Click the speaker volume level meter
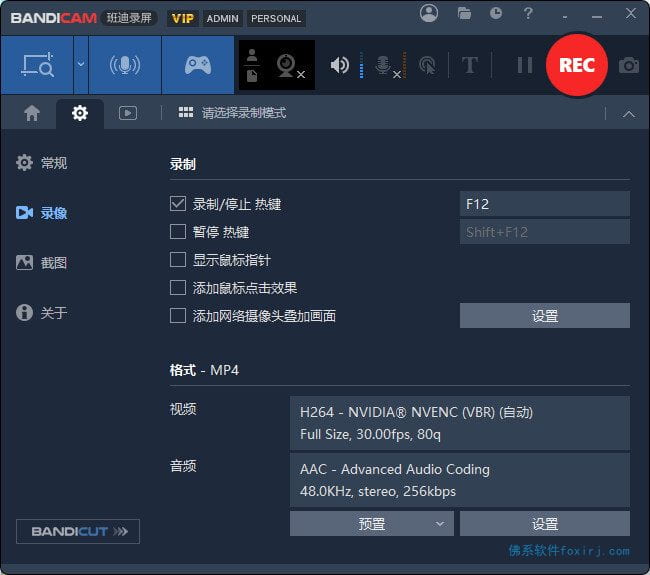Screen dimensions: 650x575 pos(362,65)
